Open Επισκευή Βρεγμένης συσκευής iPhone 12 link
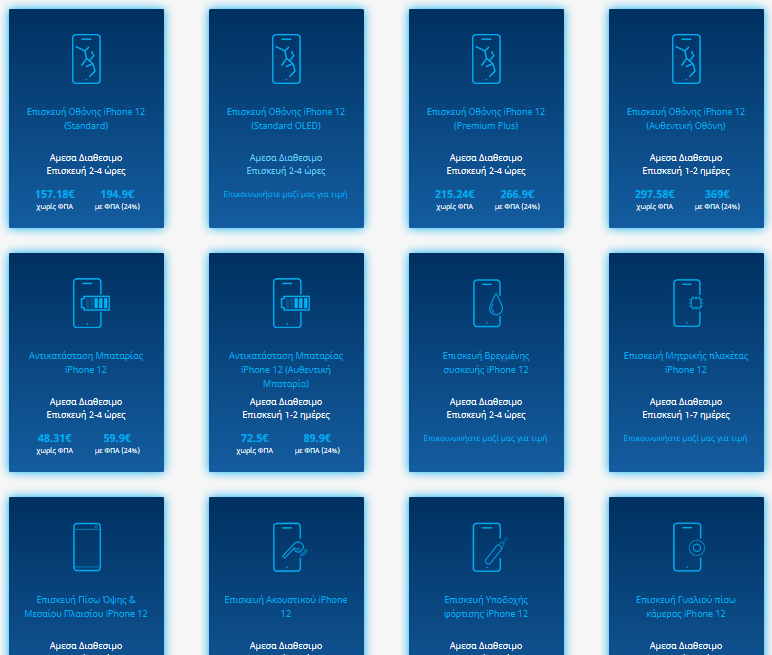772x655 pixels. click(486, 362)
